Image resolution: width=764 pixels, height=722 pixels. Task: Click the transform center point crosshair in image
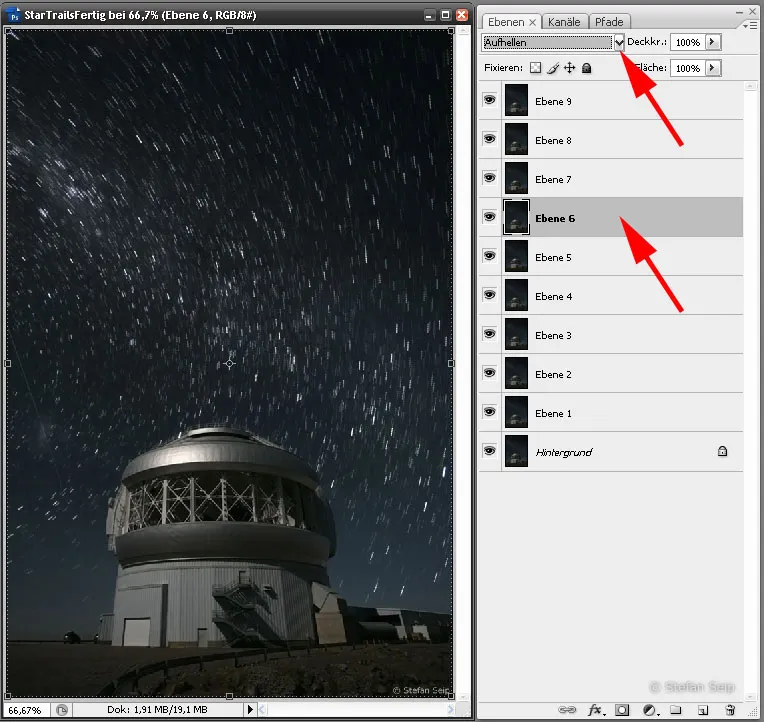click(x=229, y=363)
